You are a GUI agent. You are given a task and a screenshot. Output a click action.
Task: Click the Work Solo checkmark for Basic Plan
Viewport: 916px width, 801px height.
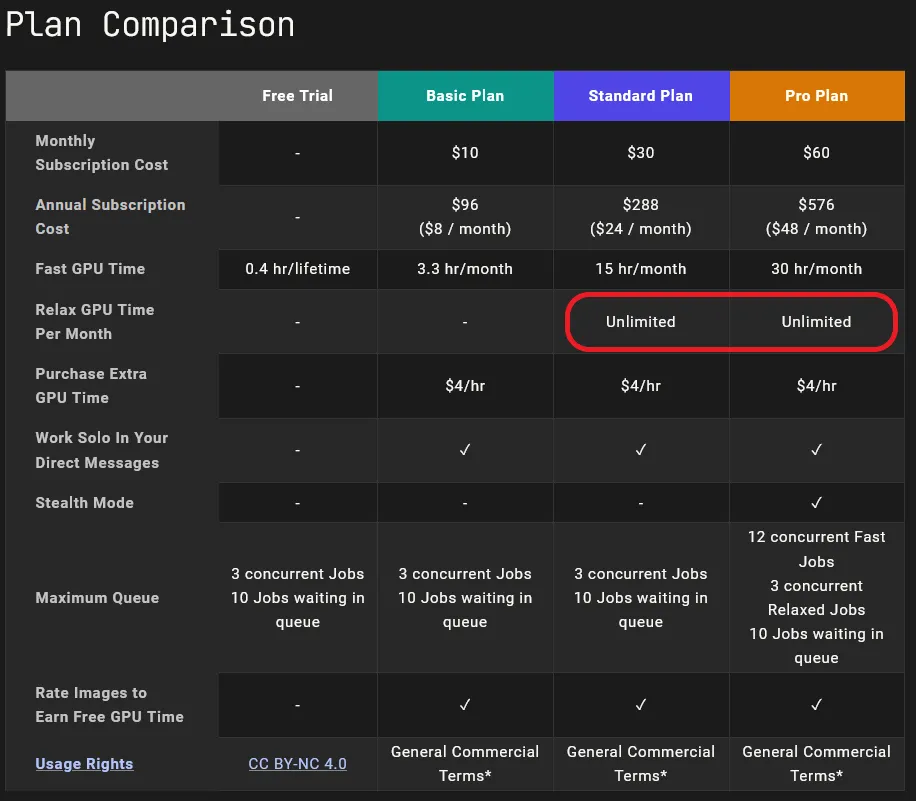[465, 450]
